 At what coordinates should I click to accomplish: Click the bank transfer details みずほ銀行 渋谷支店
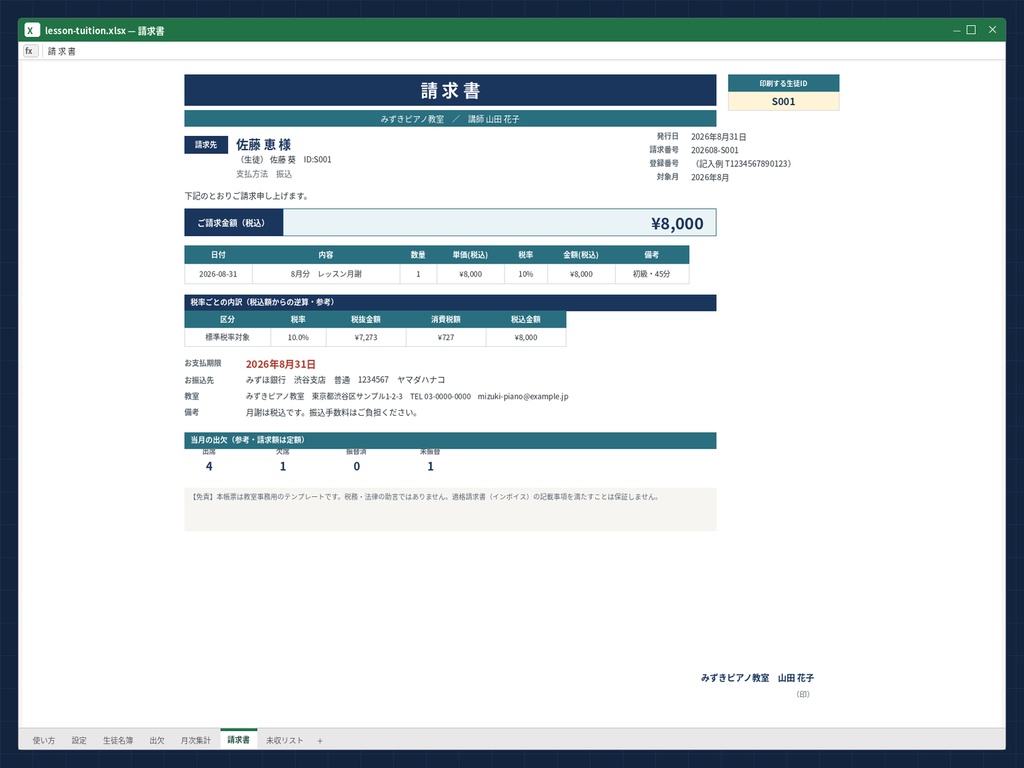pyautogui.click(x=345, y=379)
